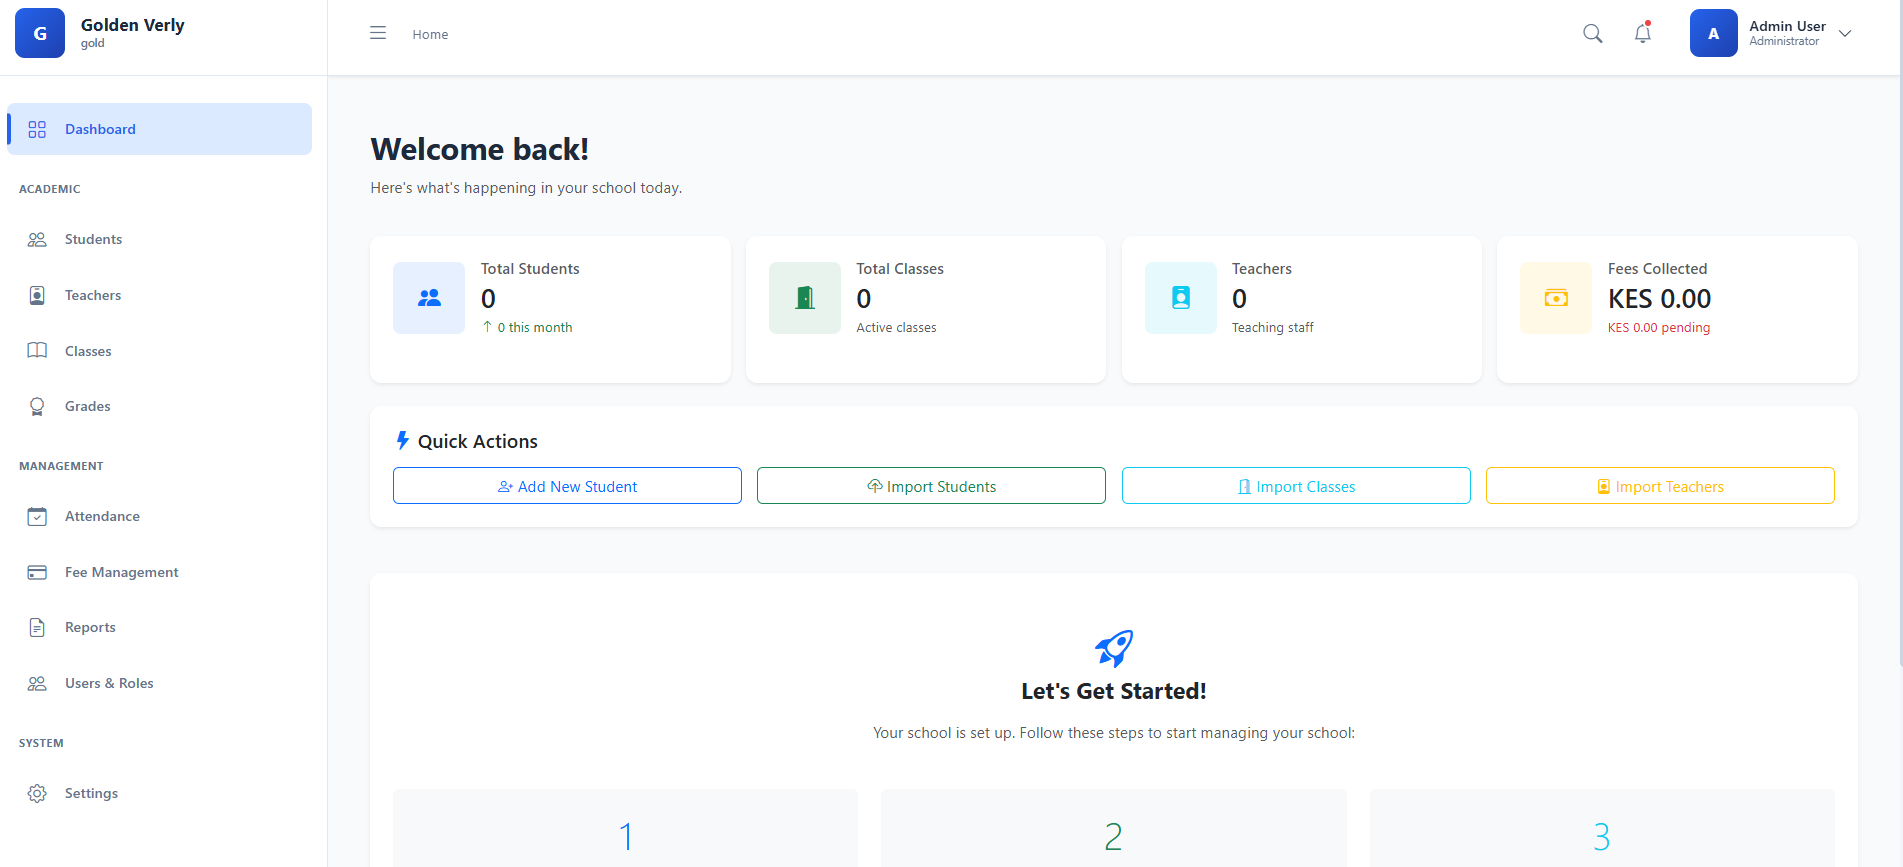The image size is (1903, 867).
Task: Click the Admin User name label
Action: [x=1787, y=26]
